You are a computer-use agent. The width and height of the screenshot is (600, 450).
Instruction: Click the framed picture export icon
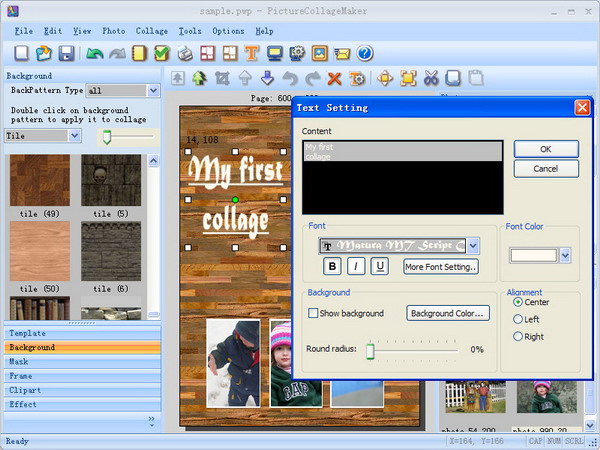320,53
